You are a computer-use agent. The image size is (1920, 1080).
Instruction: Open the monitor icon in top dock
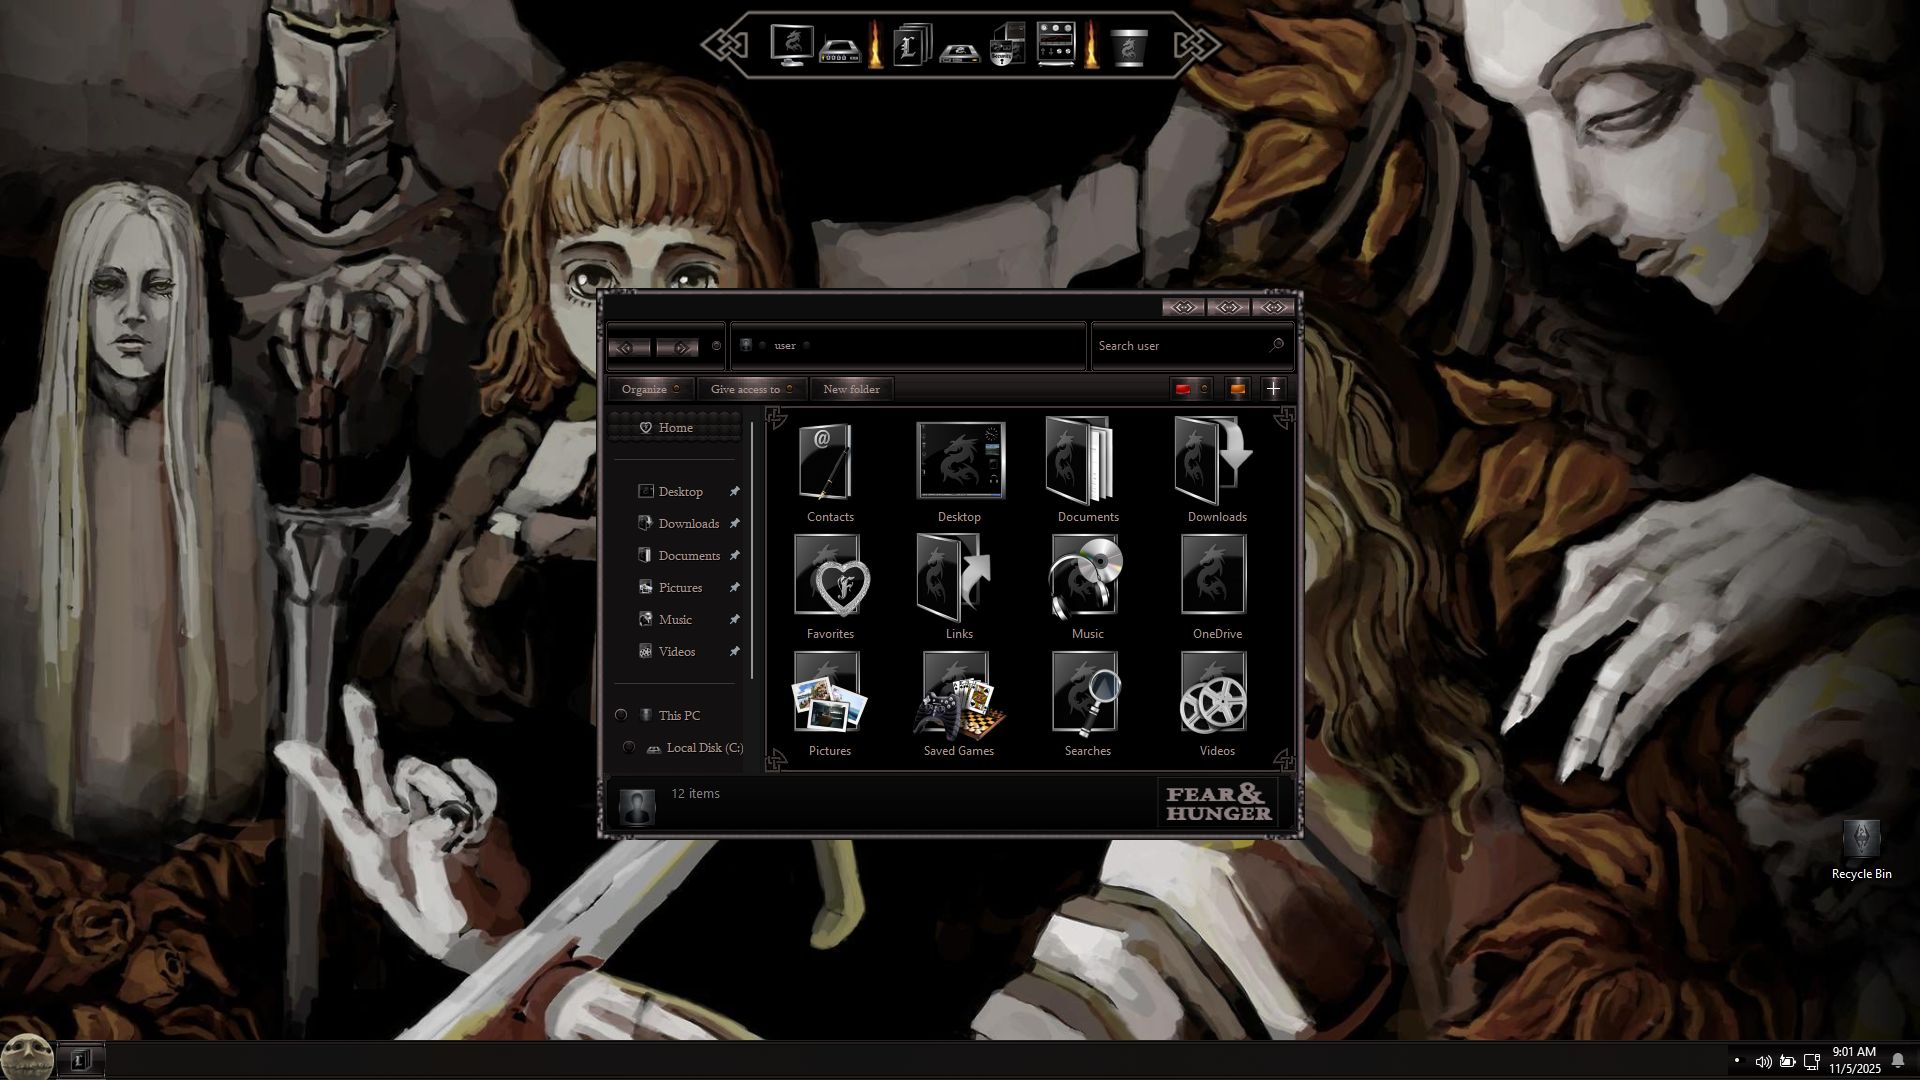(x=791, y=45)
